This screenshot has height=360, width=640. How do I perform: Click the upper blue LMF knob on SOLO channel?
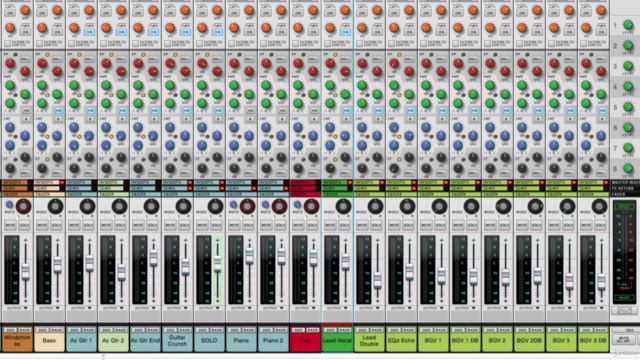coord(202,127)
